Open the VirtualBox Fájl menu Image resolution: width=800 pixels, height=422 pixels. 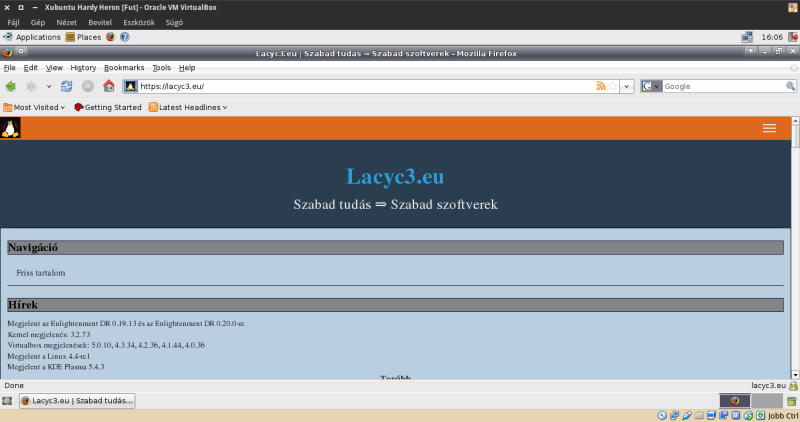(x=13, y=22)
